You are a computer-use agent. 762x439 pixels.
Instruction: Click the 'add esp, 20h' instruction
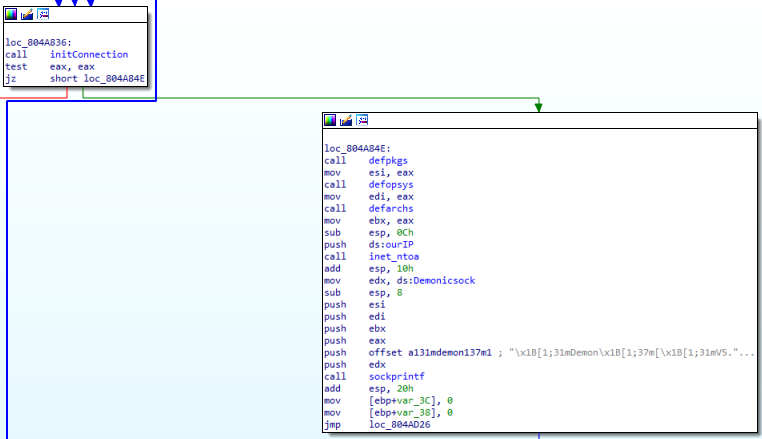pyautogui.click(x=369, y=388)
